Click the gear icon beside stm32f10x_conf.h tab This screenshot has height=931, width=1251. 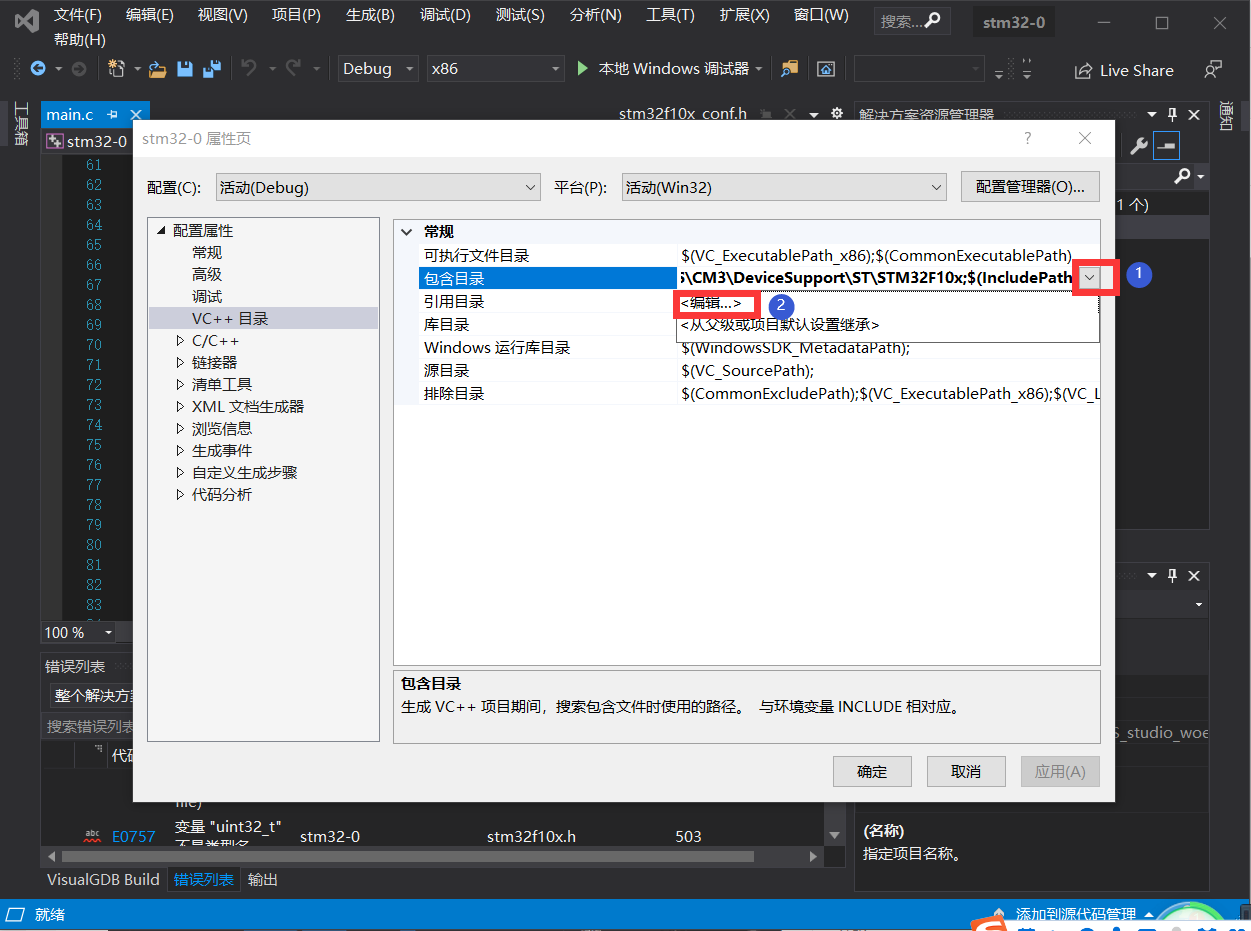pyautogui.click(x=837, y=114)
